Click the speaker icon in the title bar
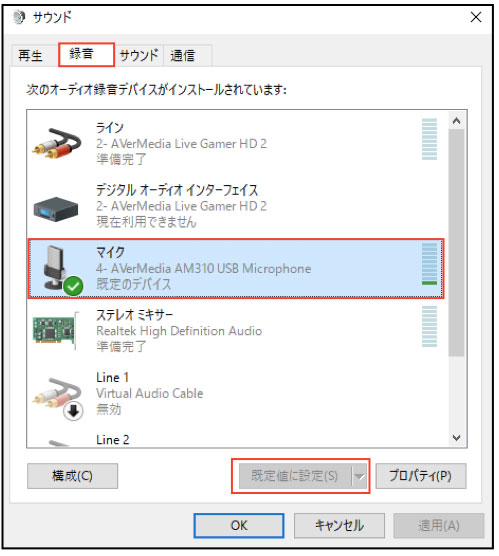The height and width of the screenshot is (556, 499). tap(19, 17)
